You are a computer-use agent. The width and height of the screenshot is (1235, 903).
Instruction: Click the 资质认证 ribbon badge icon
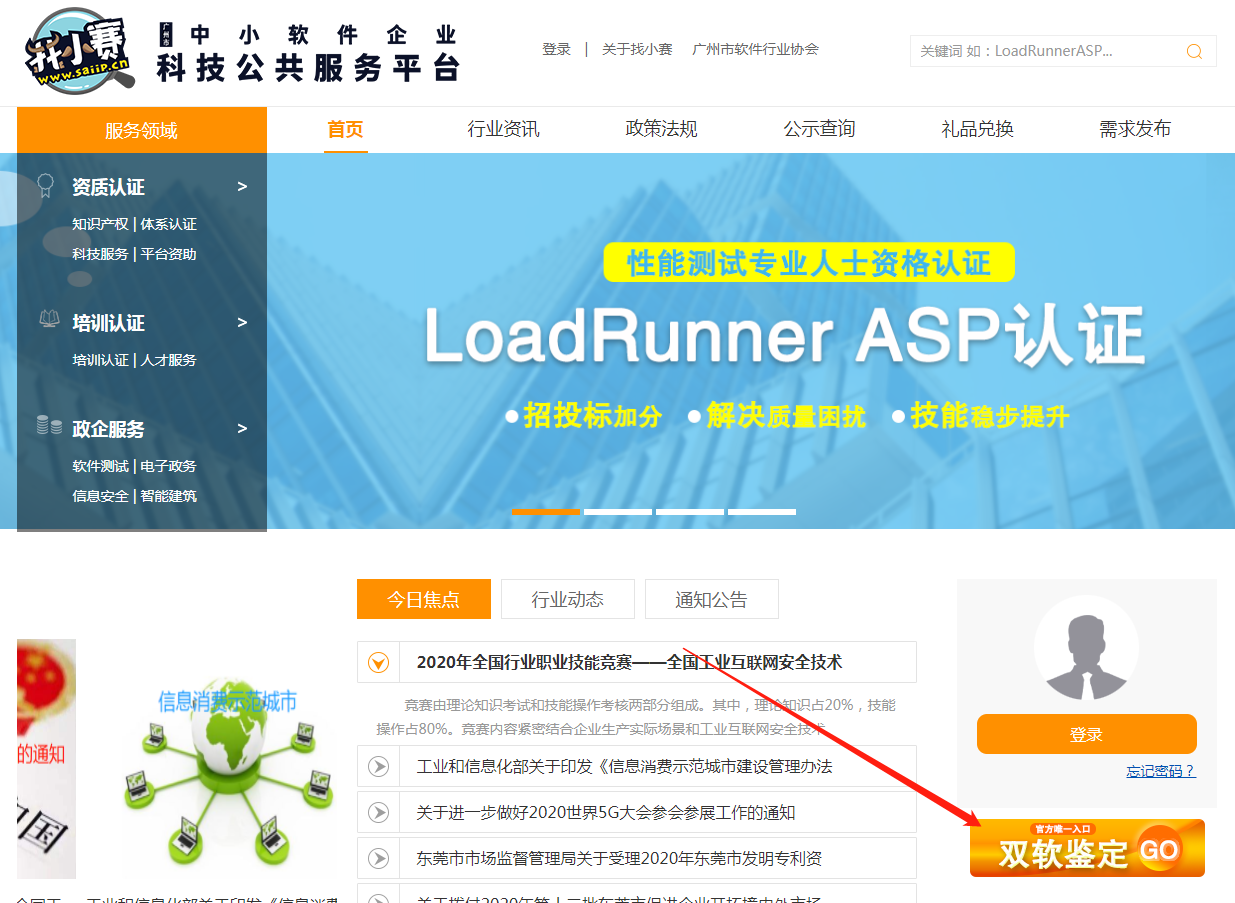point(45,185)
